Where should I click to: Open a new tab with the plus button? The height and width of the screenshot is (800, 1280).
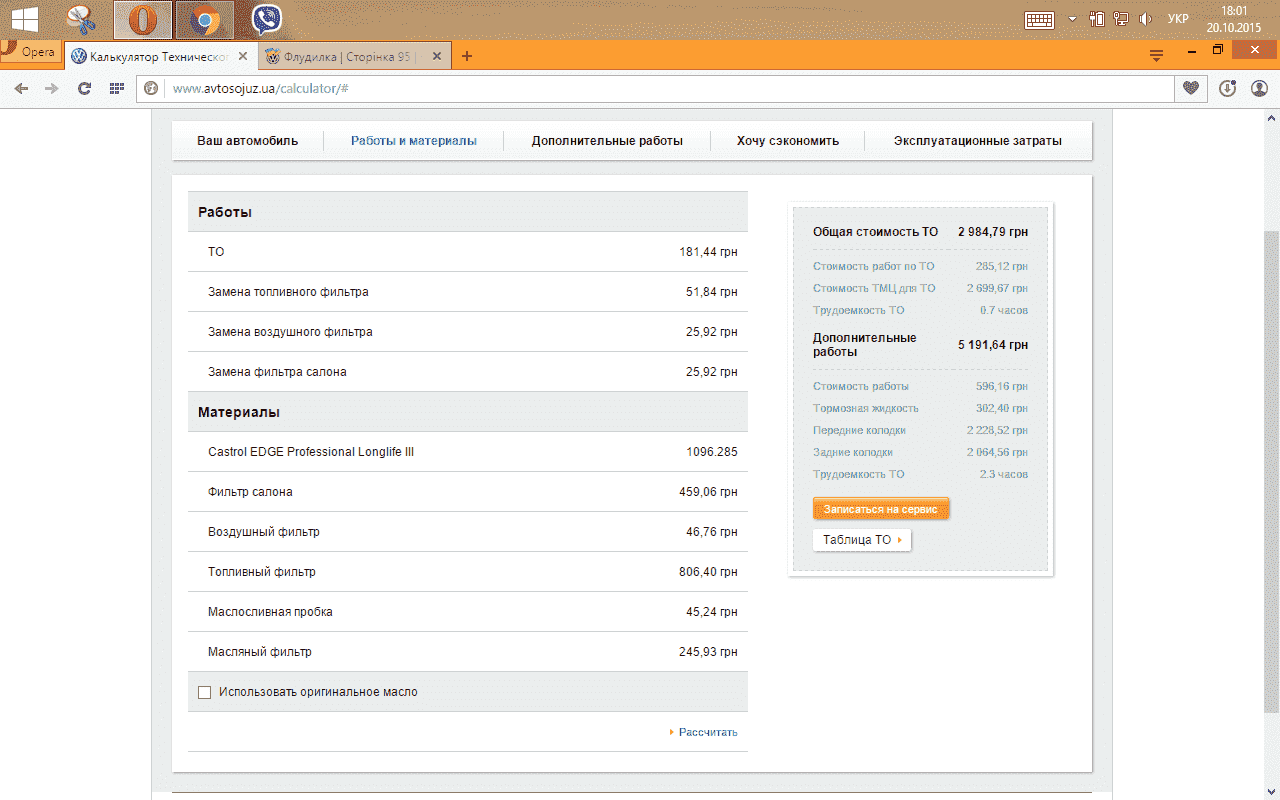(x=466, y=56)
